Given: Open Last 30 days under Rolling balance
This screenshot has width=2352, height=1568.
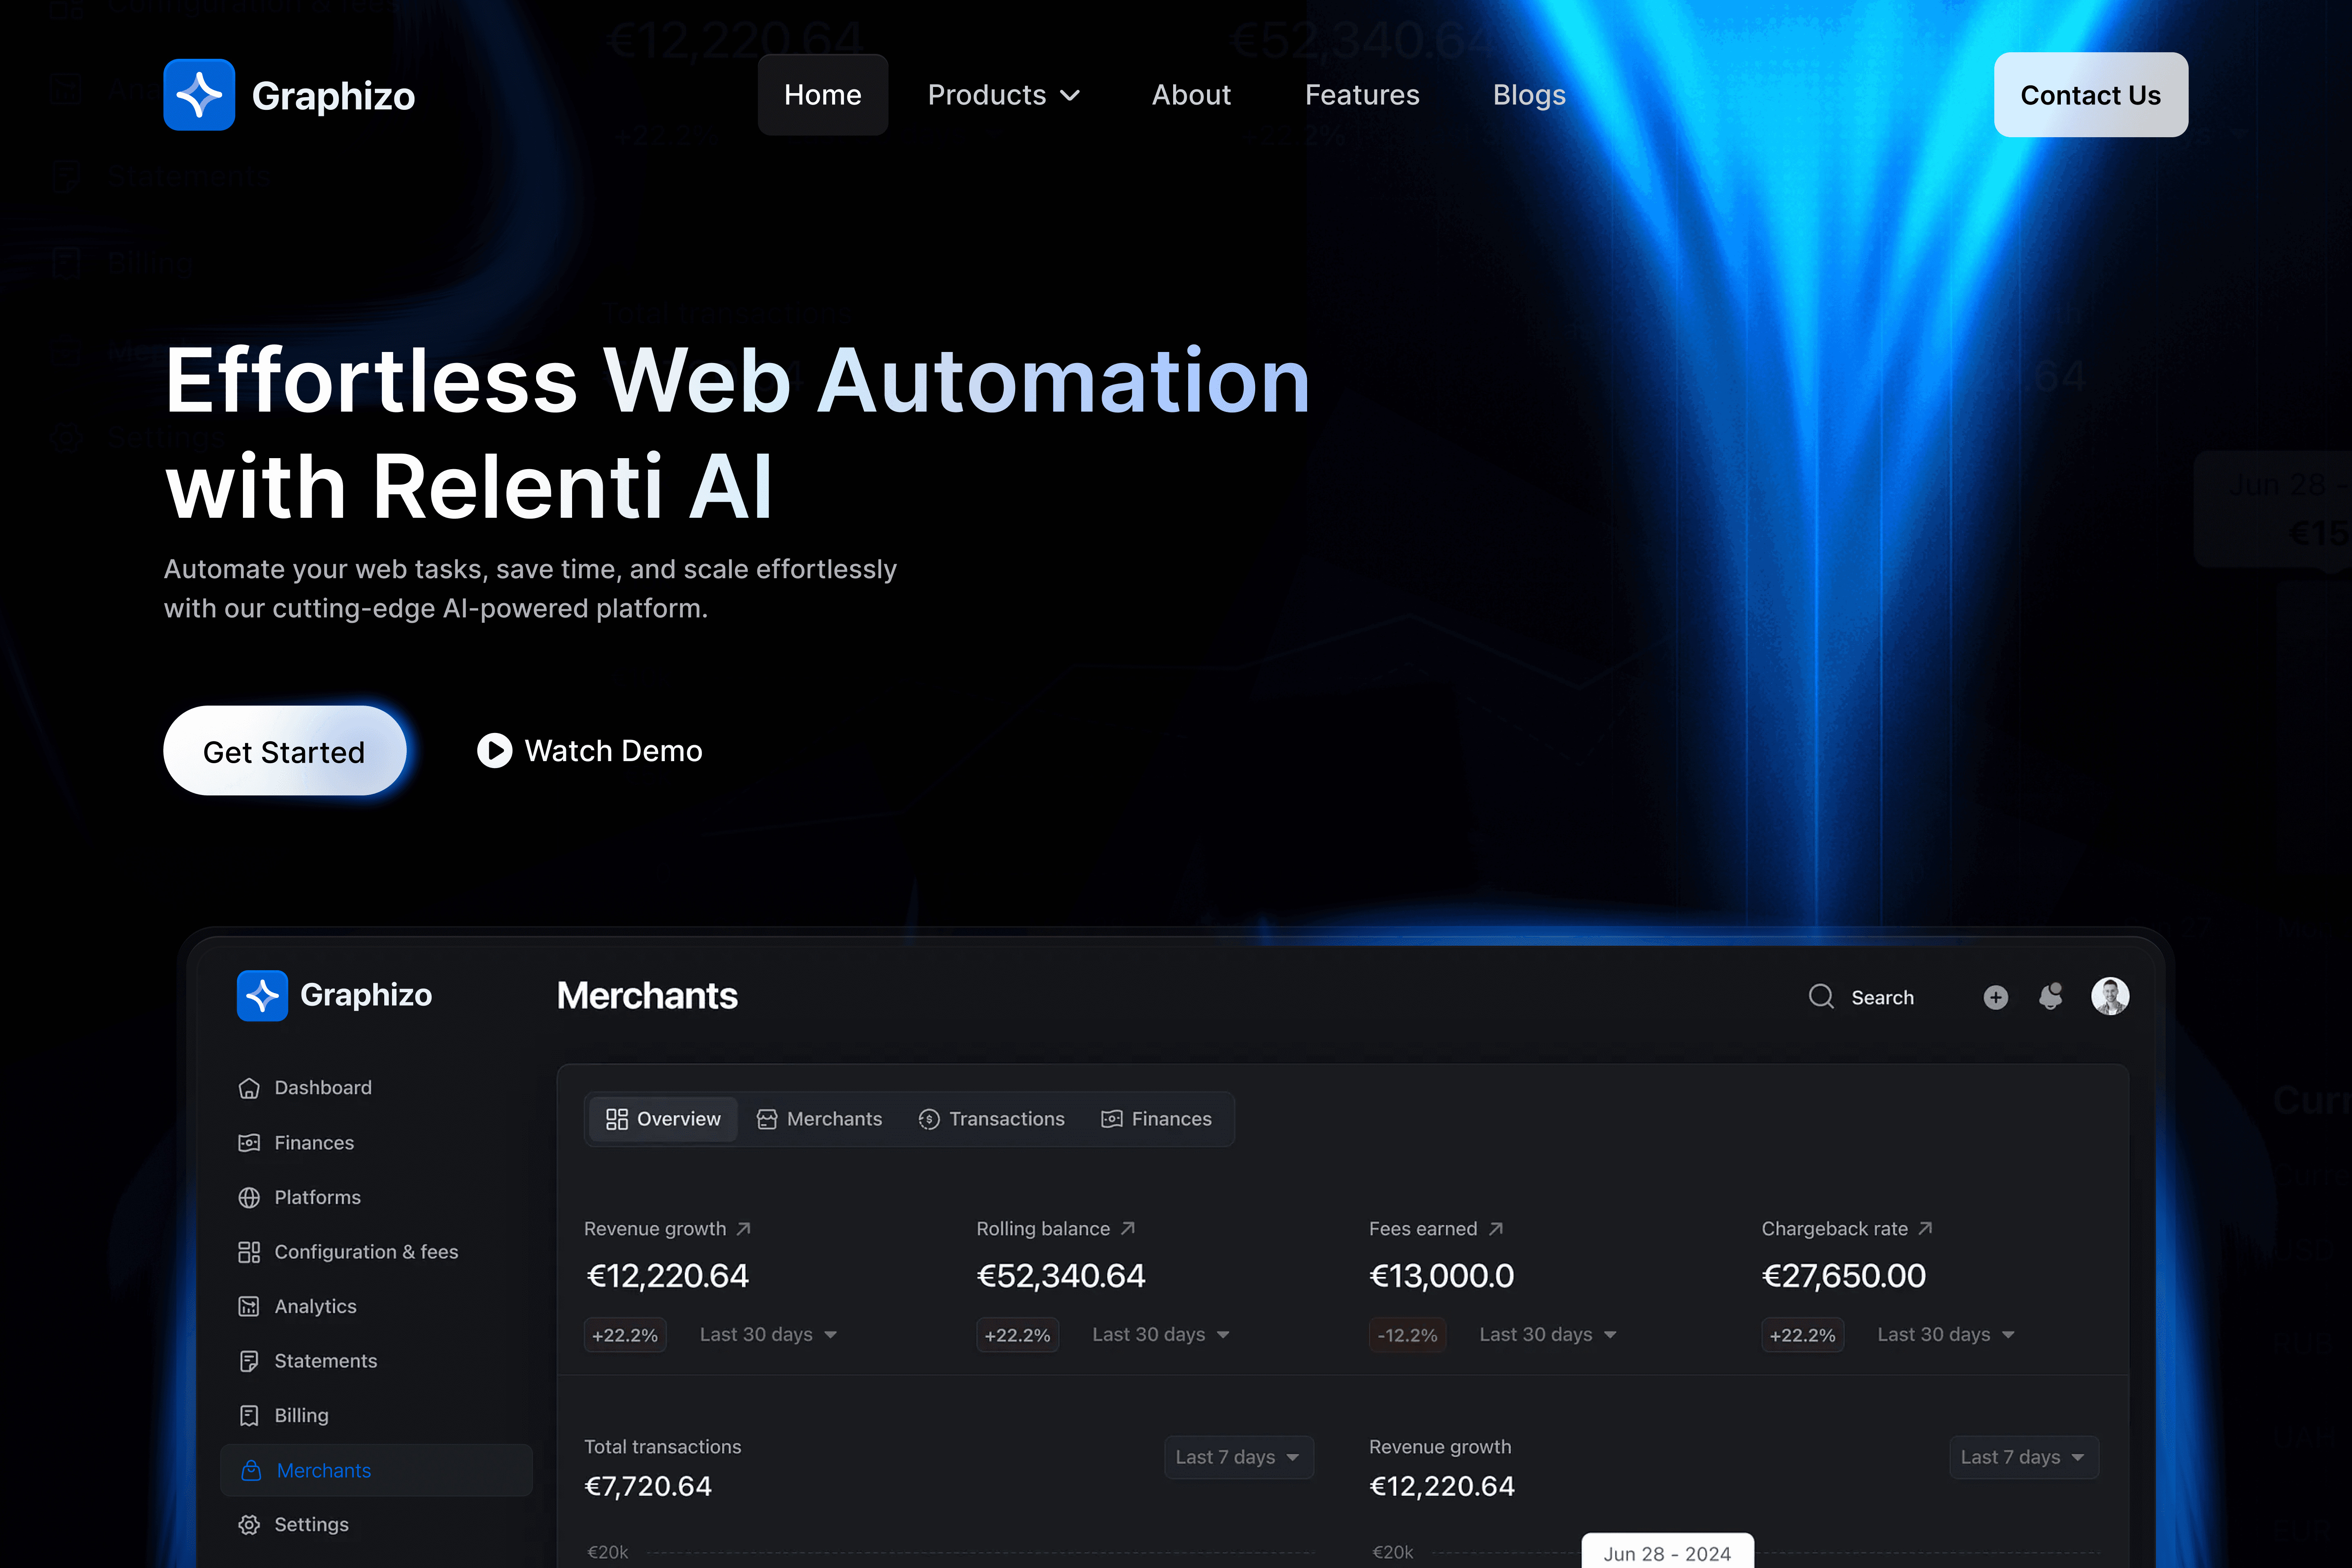Looking at the screenshot, I should [x=1160, y=1334].
